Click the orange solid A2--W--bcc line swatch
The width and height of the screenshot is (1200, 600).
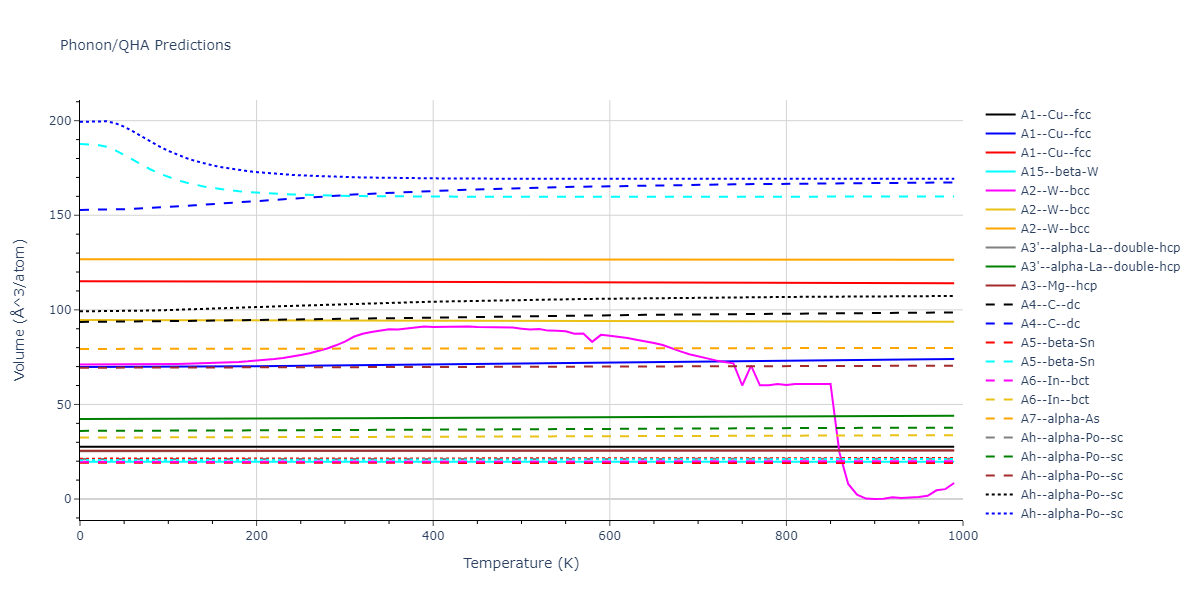[x=1003, y=229]
